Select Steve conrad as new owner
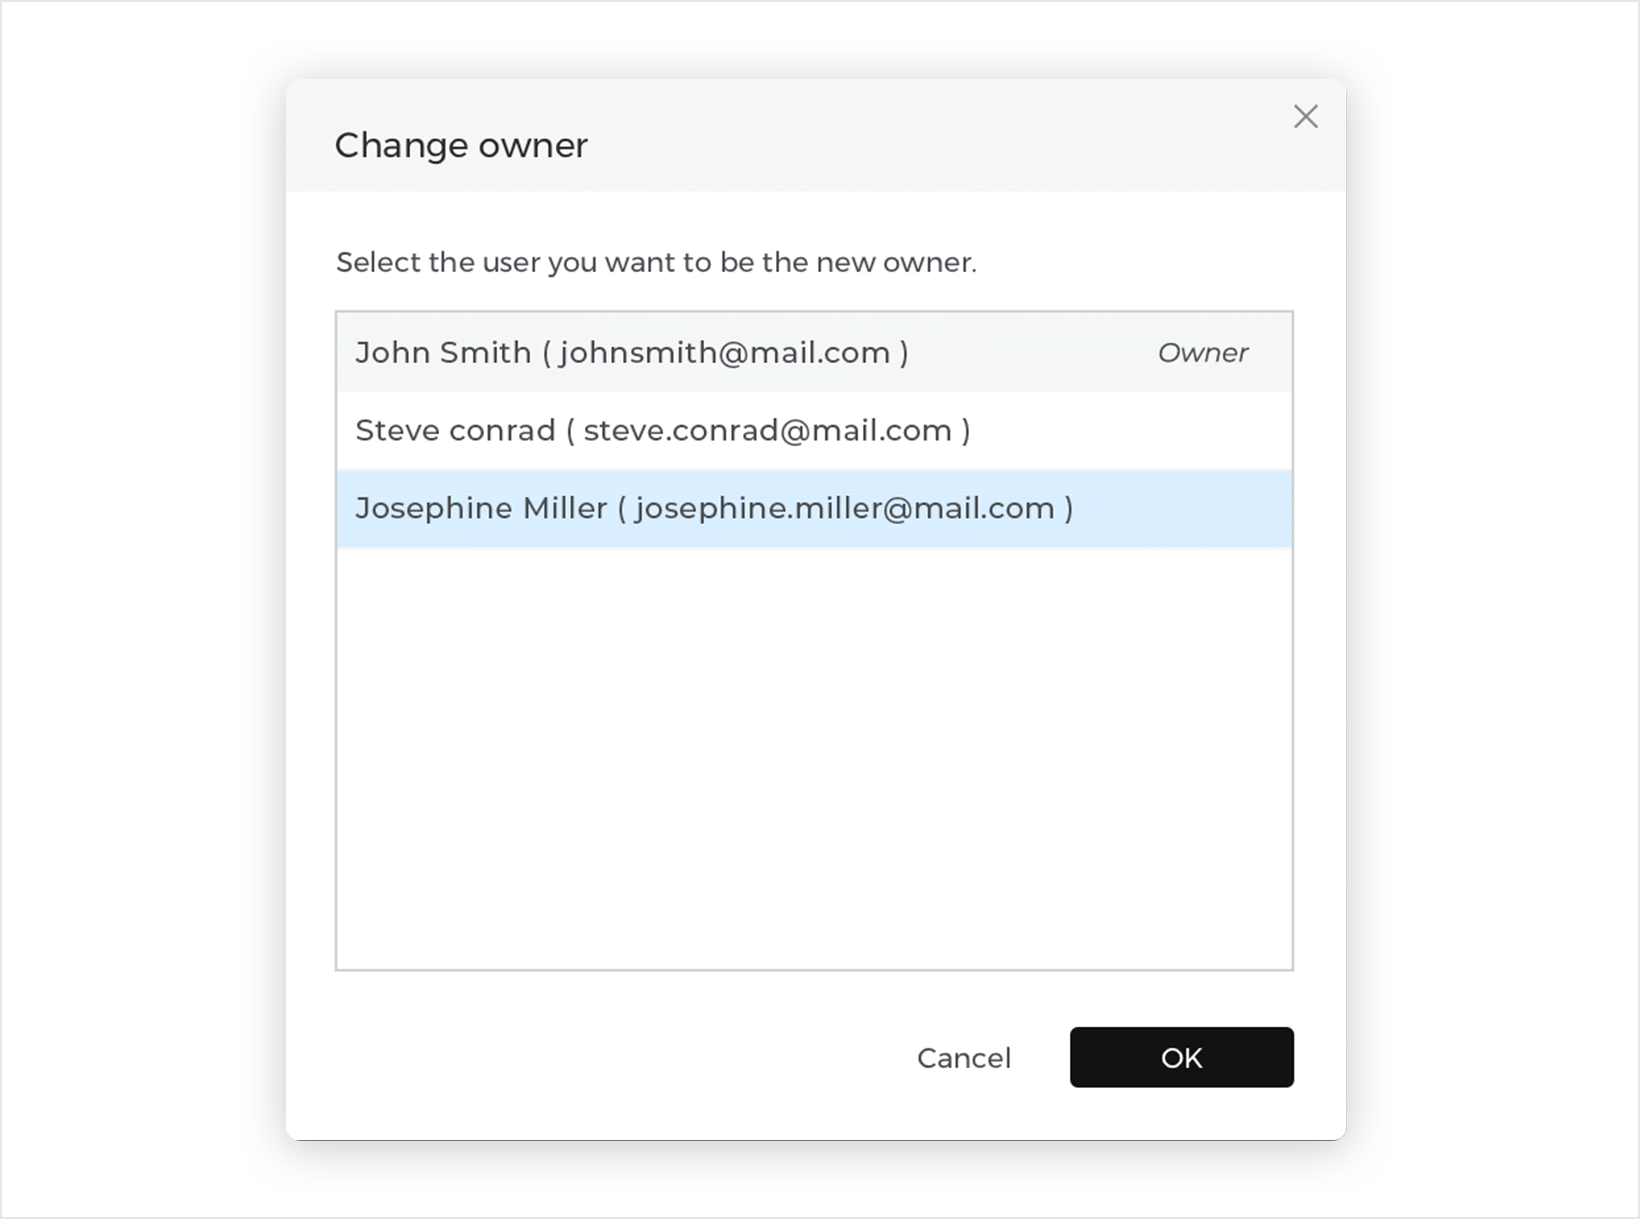The height and width of the screenshot is (1219, 1640). pyautogui.click(x=814, y=430)
